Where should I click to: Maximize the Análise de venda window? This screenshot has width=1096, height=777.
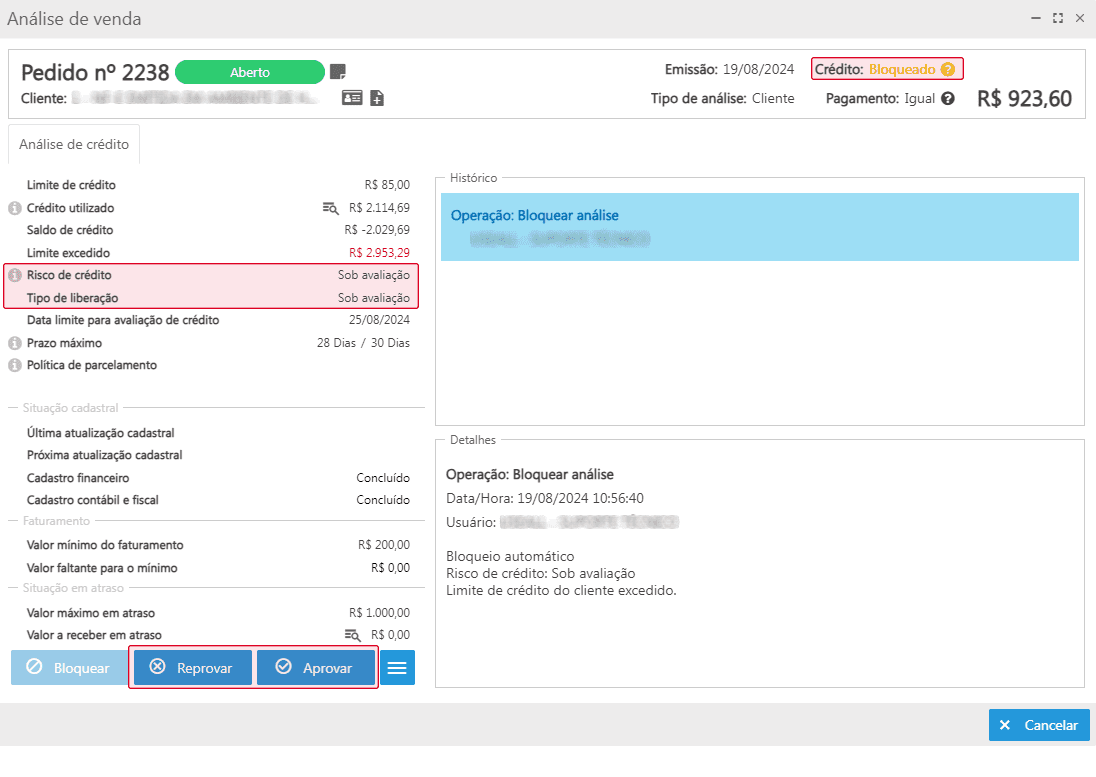[1058, 18]
